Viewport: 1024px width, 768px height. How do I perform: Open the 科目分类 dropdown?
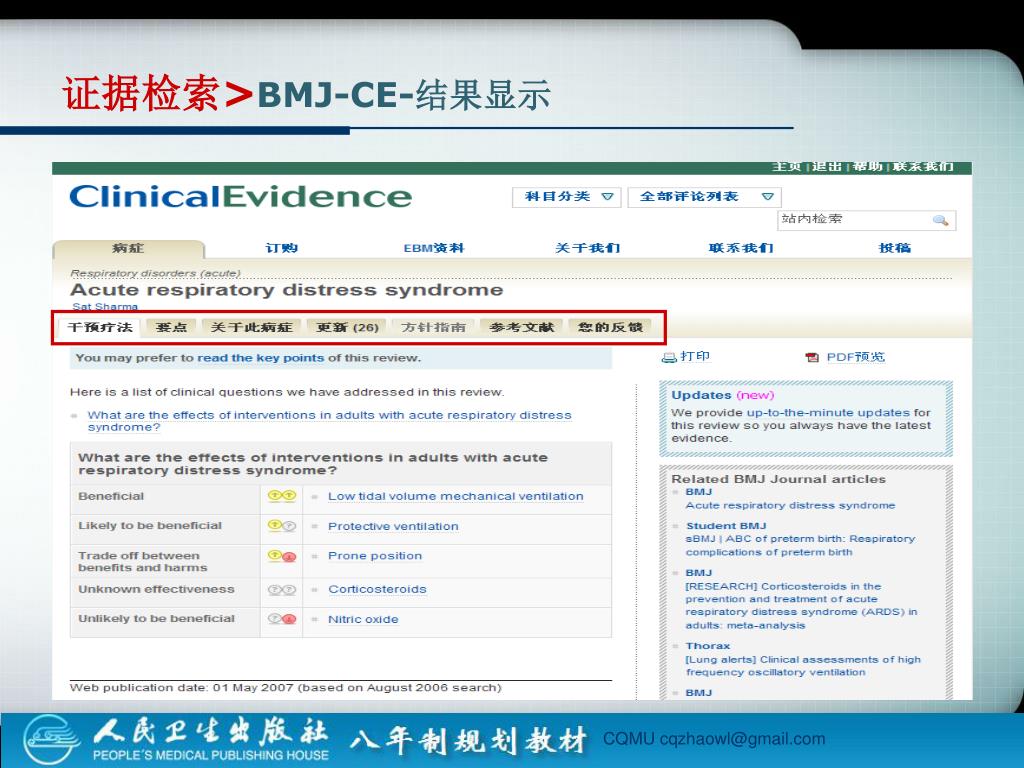point(566,197)
